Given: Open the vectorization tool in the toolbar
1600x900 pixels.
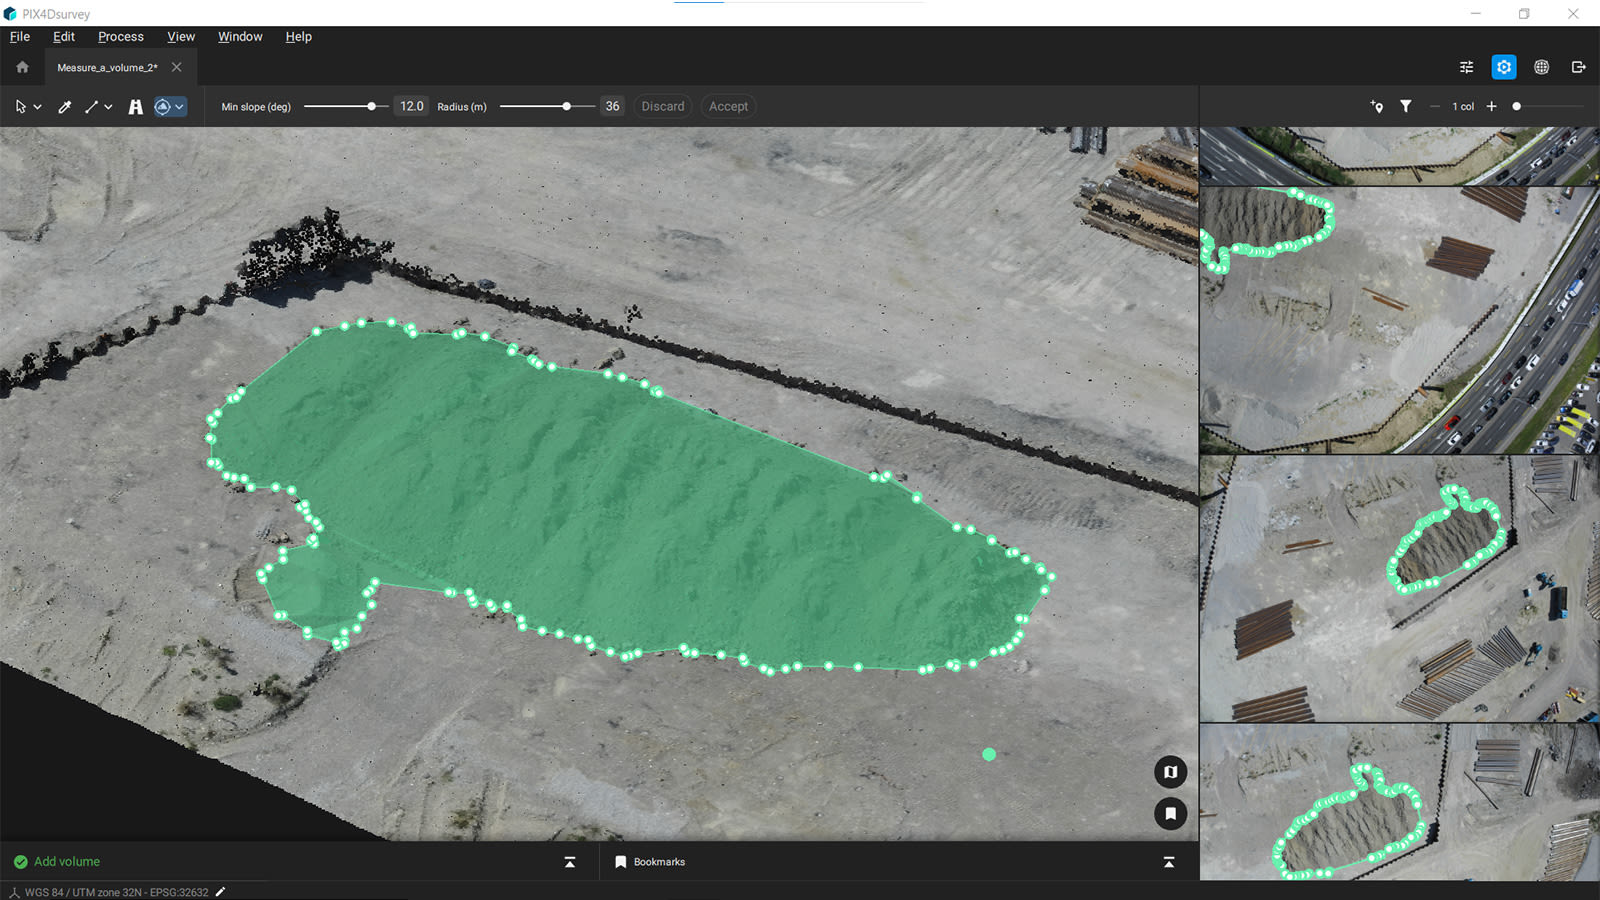Looking at the screenshot, I should pos(136,106).
